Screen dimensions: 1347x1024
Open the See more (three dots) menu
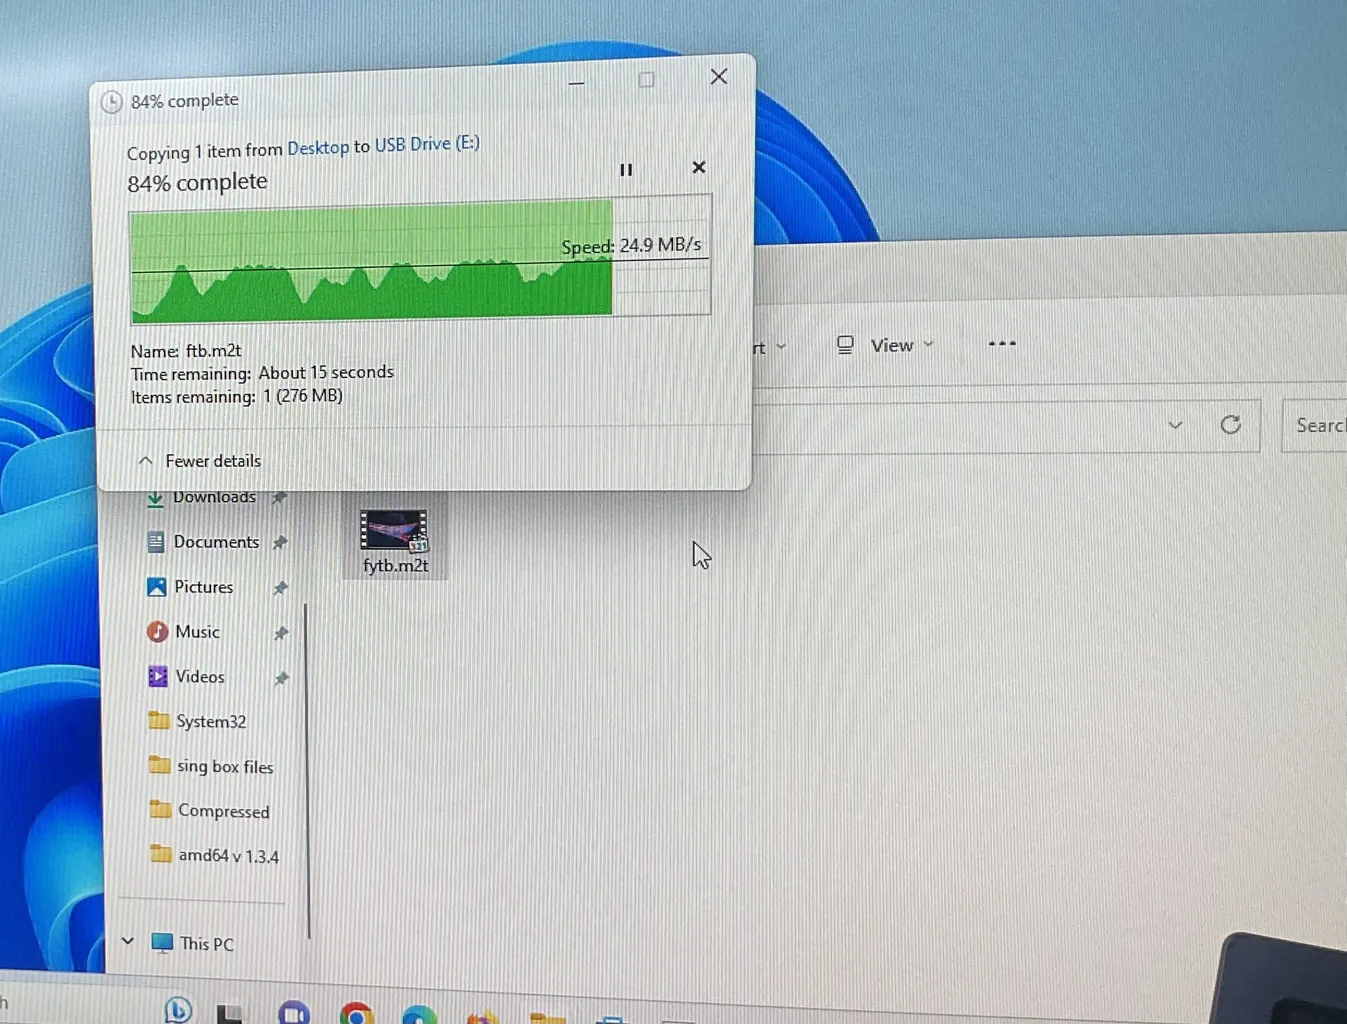click(x=1002, y=343)
